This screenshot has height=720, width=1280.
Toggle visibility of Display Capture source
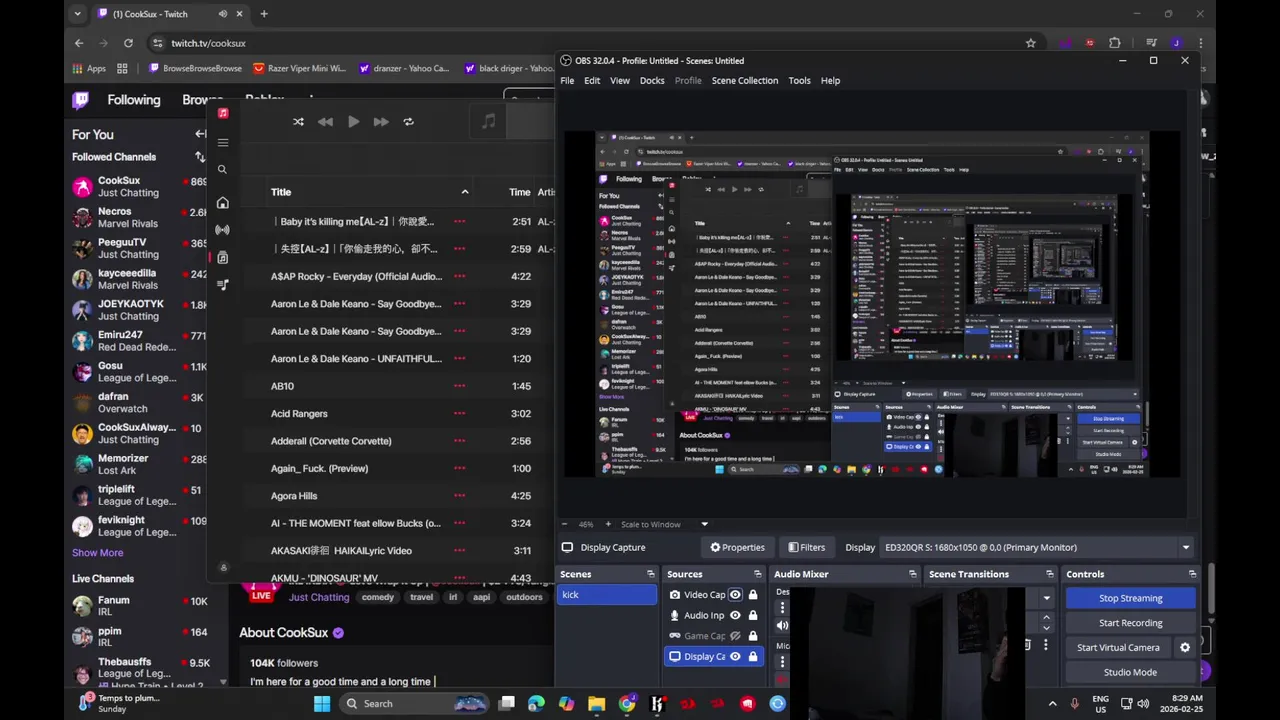735,657
